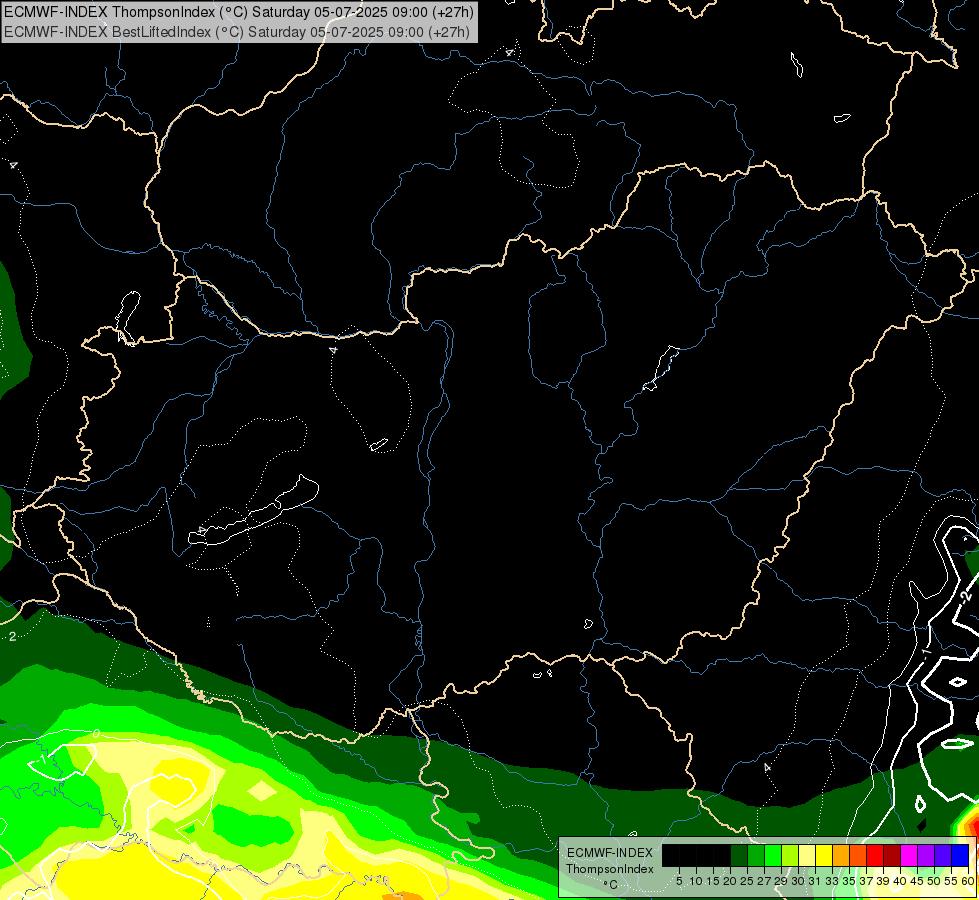The width and height of the screenshot is (979, 900).
Task: Select the blue 55-60 legend swatch
Action: pyautogui.click(x=960, y=855)
